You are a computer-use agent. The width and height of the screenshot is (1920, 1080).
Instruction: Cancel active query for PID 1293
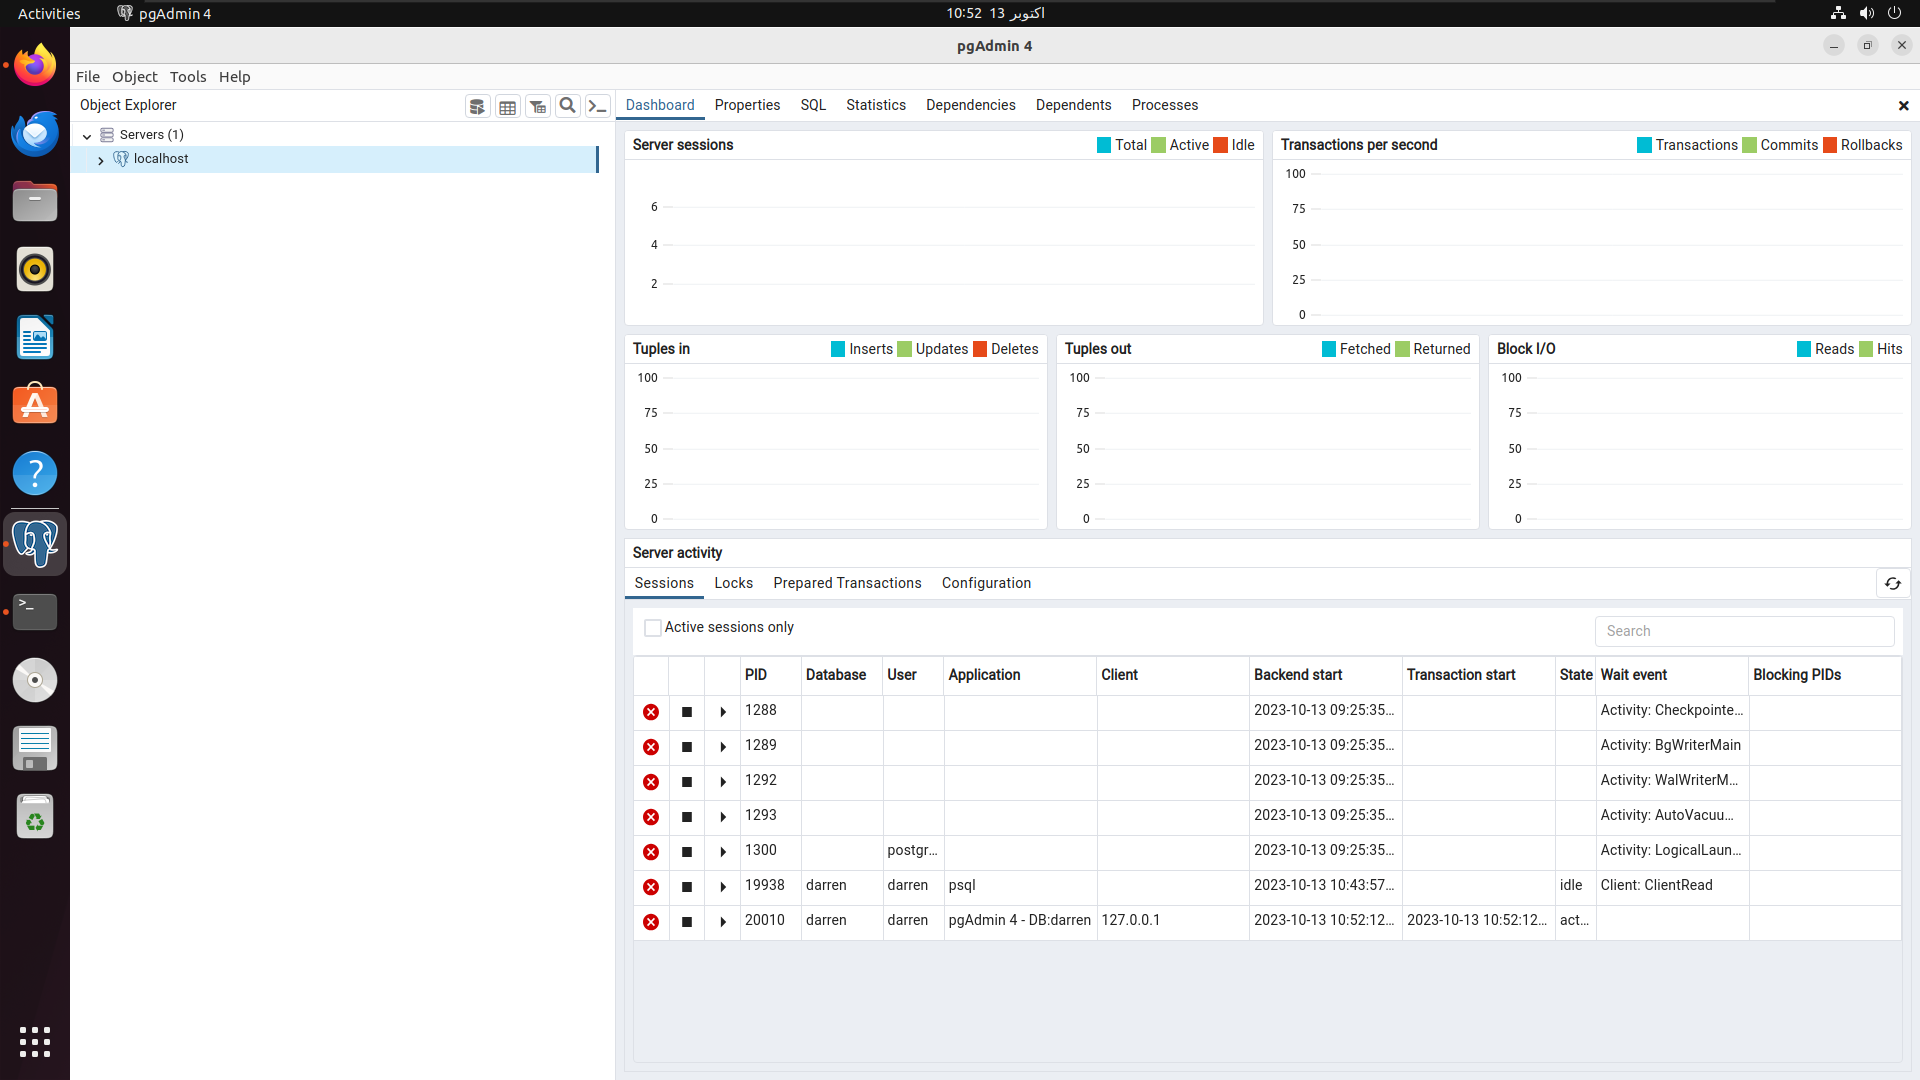tap(687, 817)
